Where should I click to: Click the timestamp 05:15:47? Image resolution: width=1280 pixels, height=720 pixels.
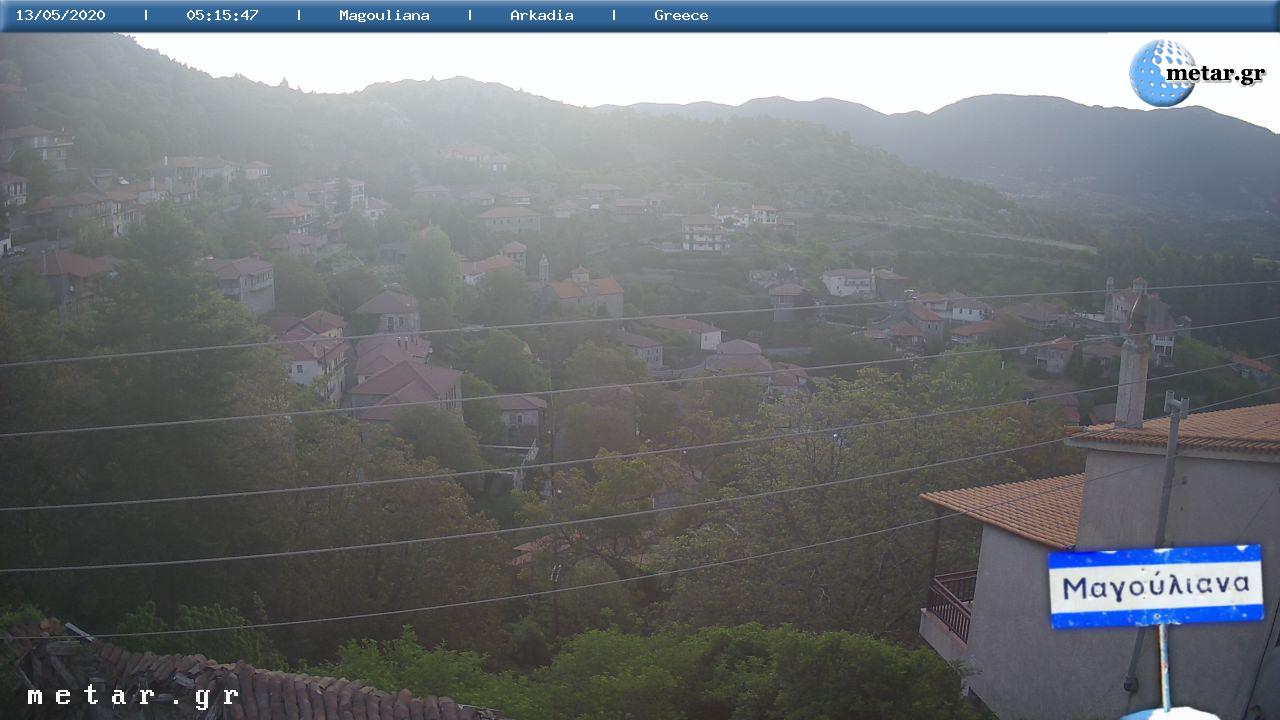[x=222, y=15]
